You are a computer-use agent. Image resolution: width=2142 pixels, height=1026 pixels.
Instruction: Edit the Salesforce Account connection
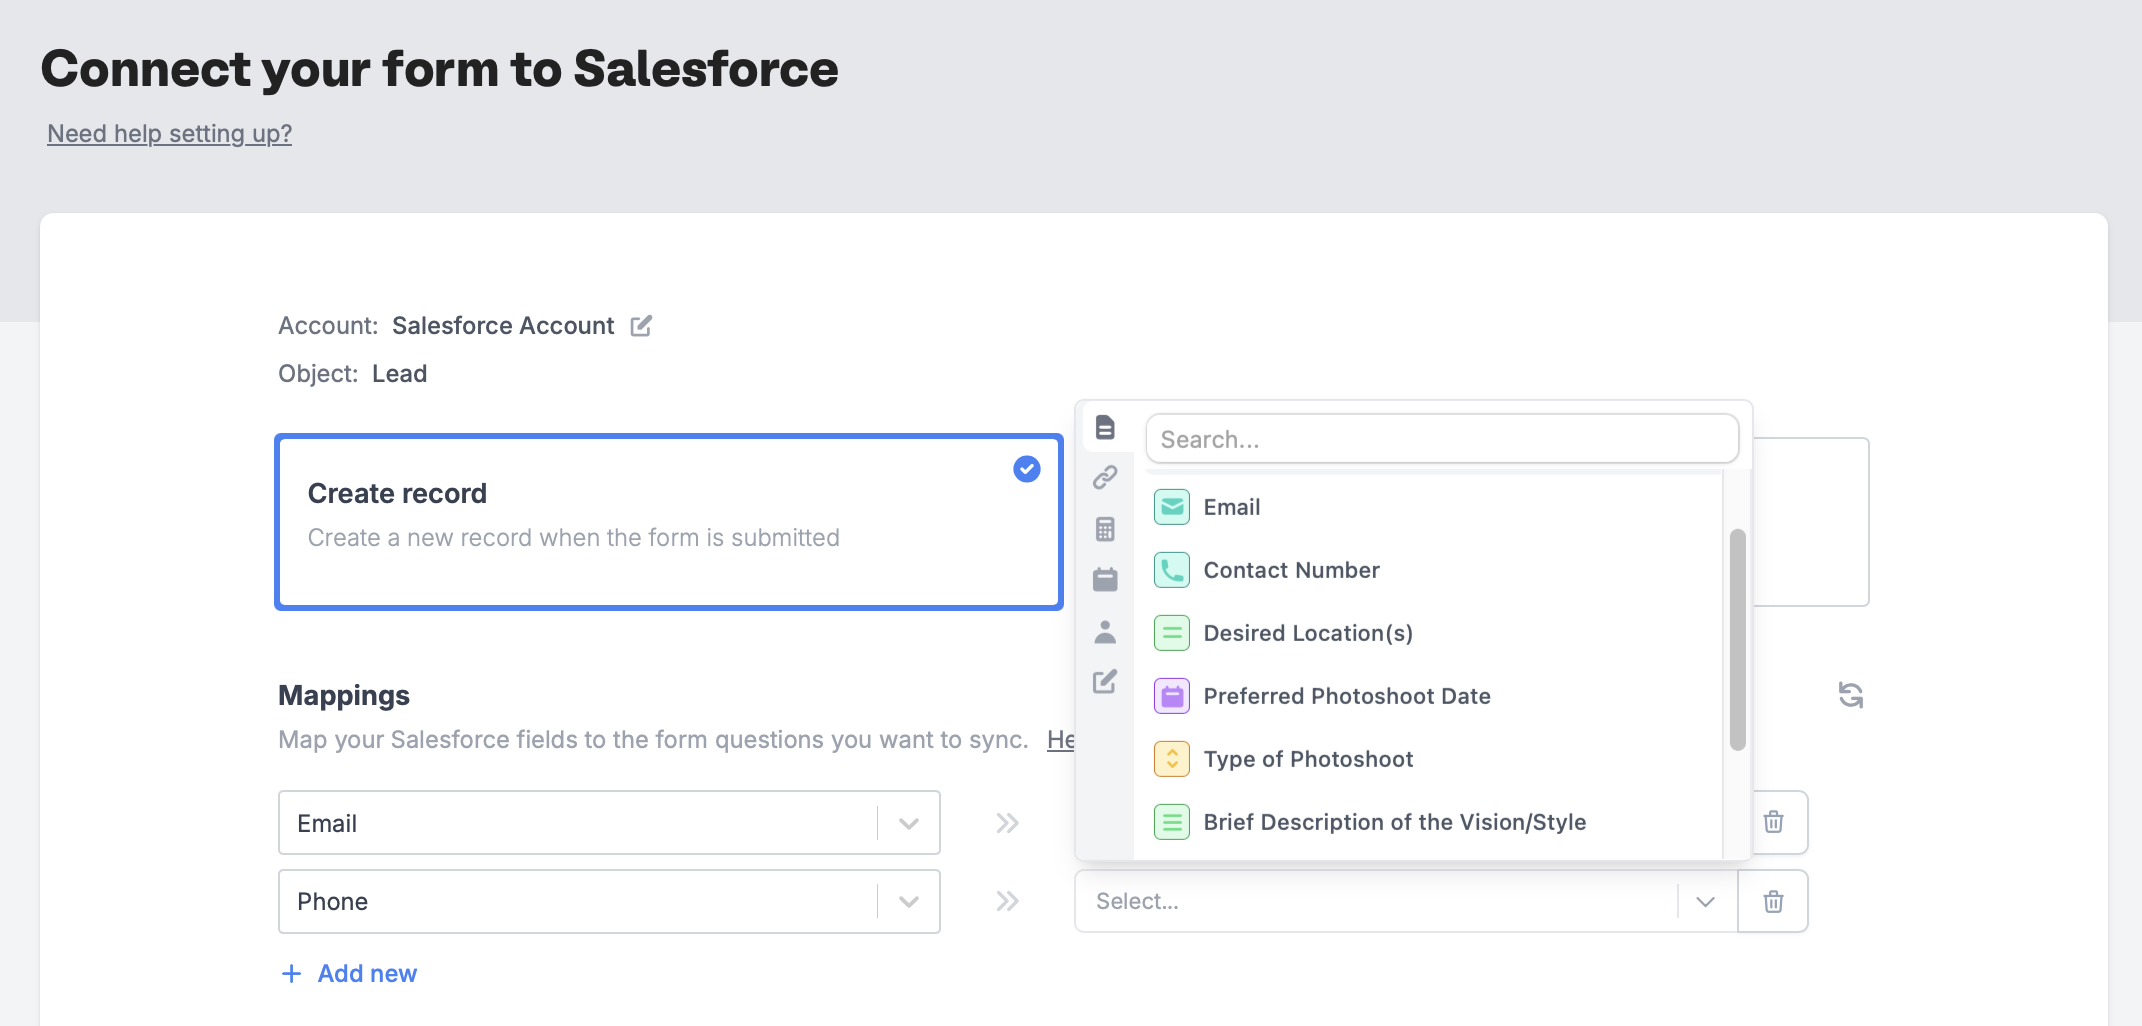641,326
